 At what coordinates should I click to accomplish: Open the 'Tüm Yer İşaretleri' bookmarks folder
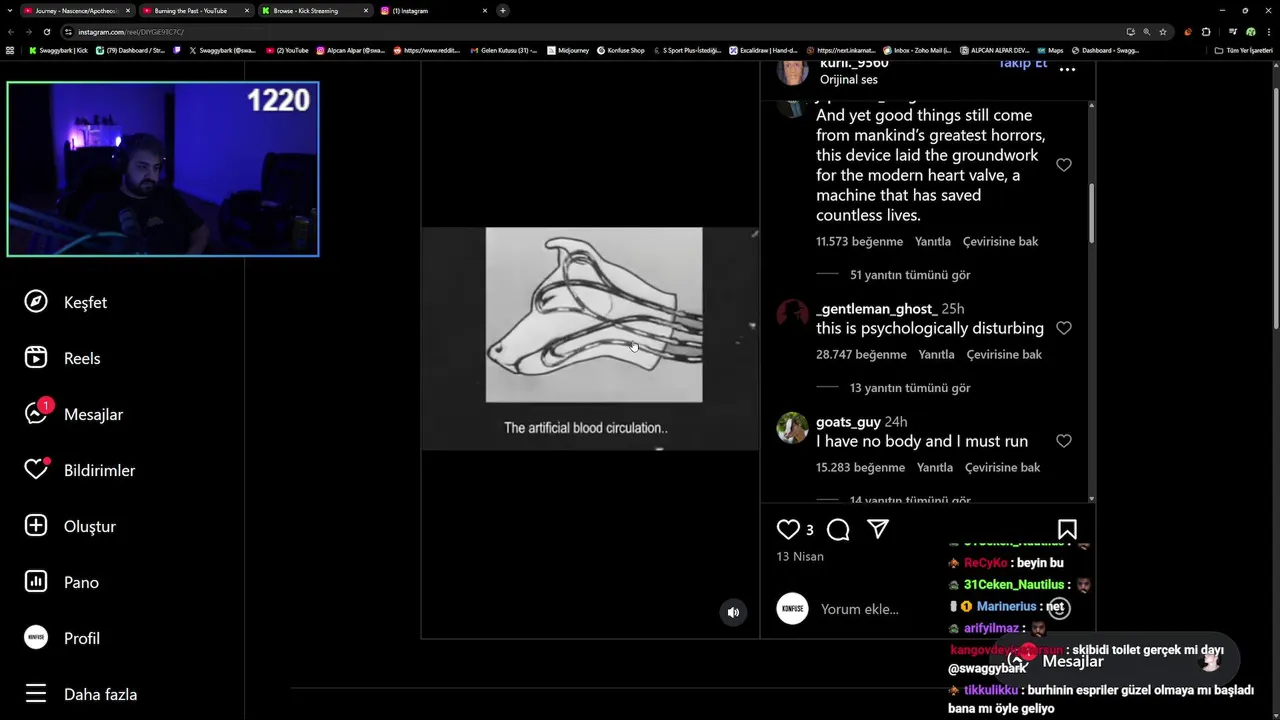pos(1244,50)
